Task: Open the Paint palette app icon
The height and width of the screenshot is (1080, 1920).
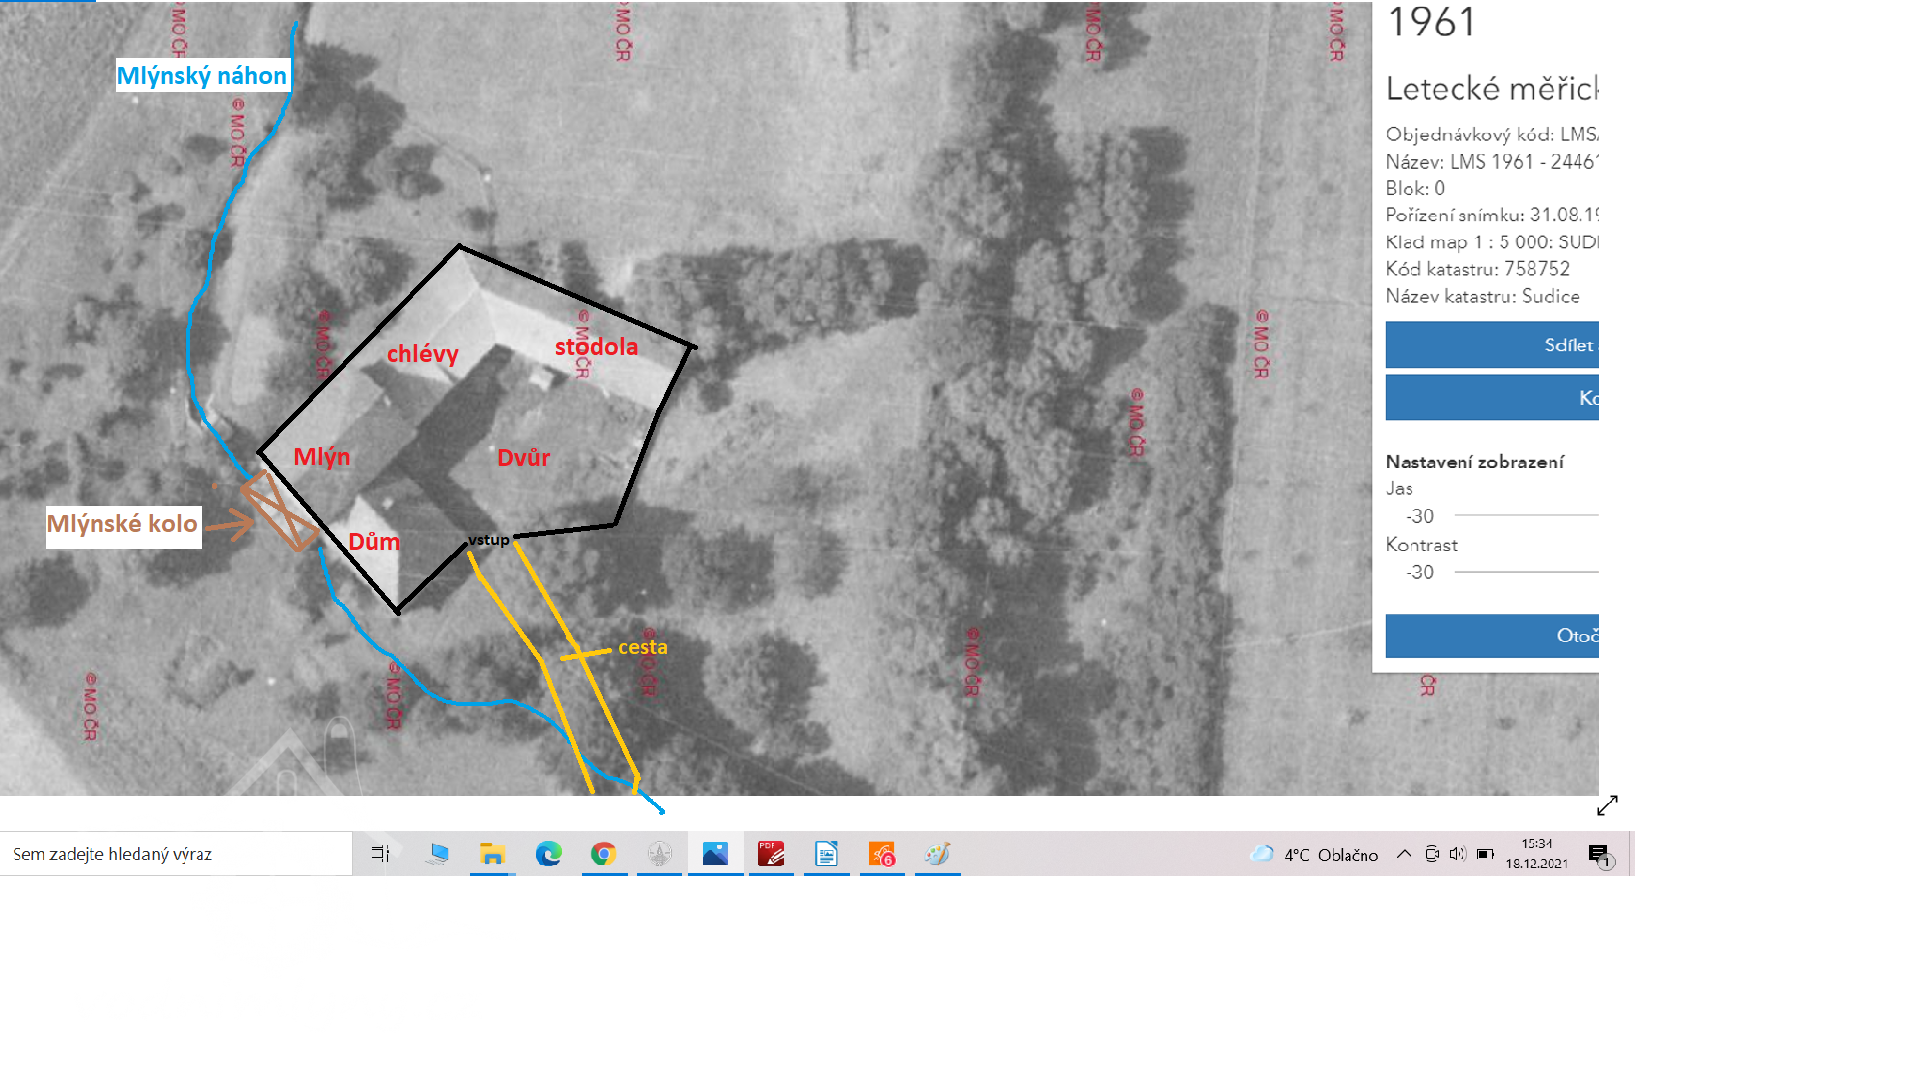Action: pyautogui.click(x=937, y=854)
